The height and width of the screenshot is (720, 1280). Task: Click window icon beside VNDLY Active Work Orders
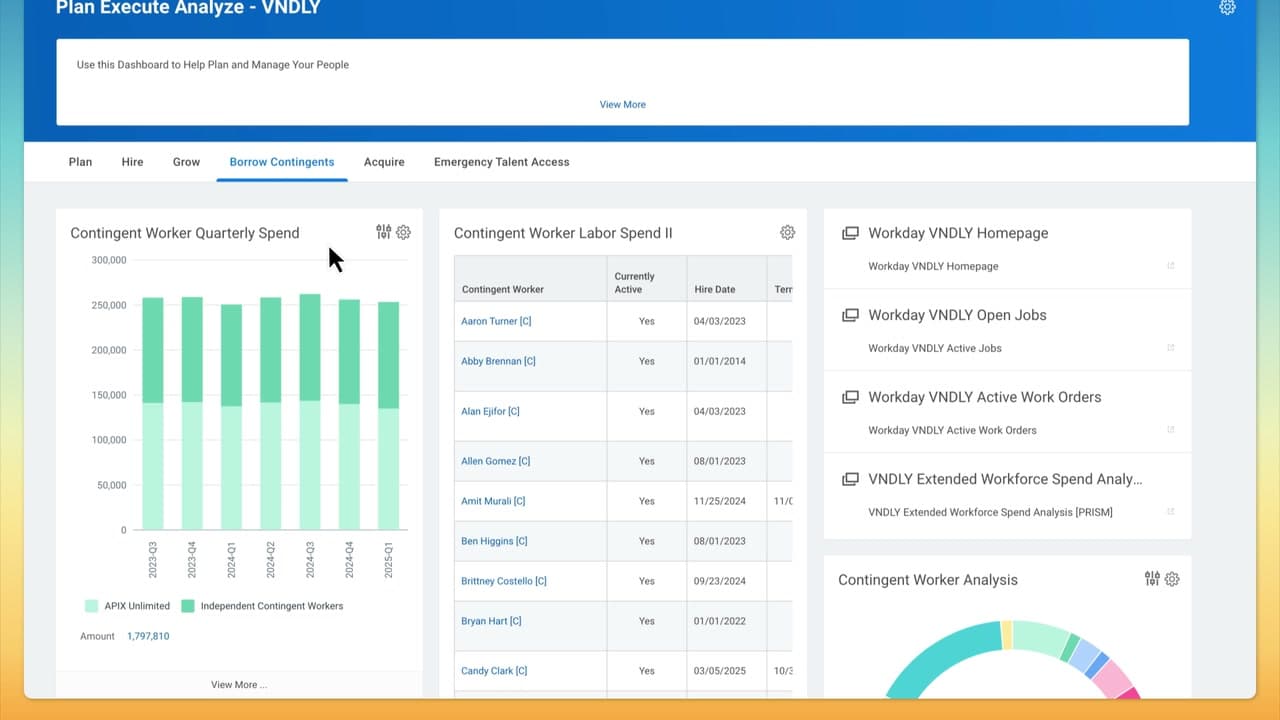click(x=850, y=397)
